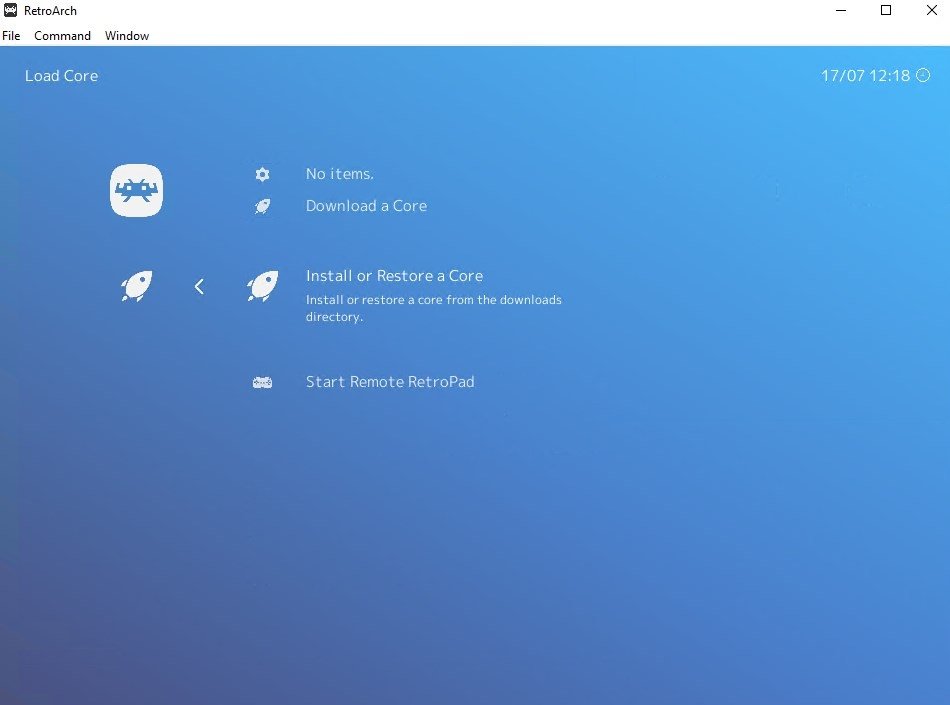Click the rocket icon beside Download a Core
The width and height of the screenshot is (950, 705).
point(262,207)
